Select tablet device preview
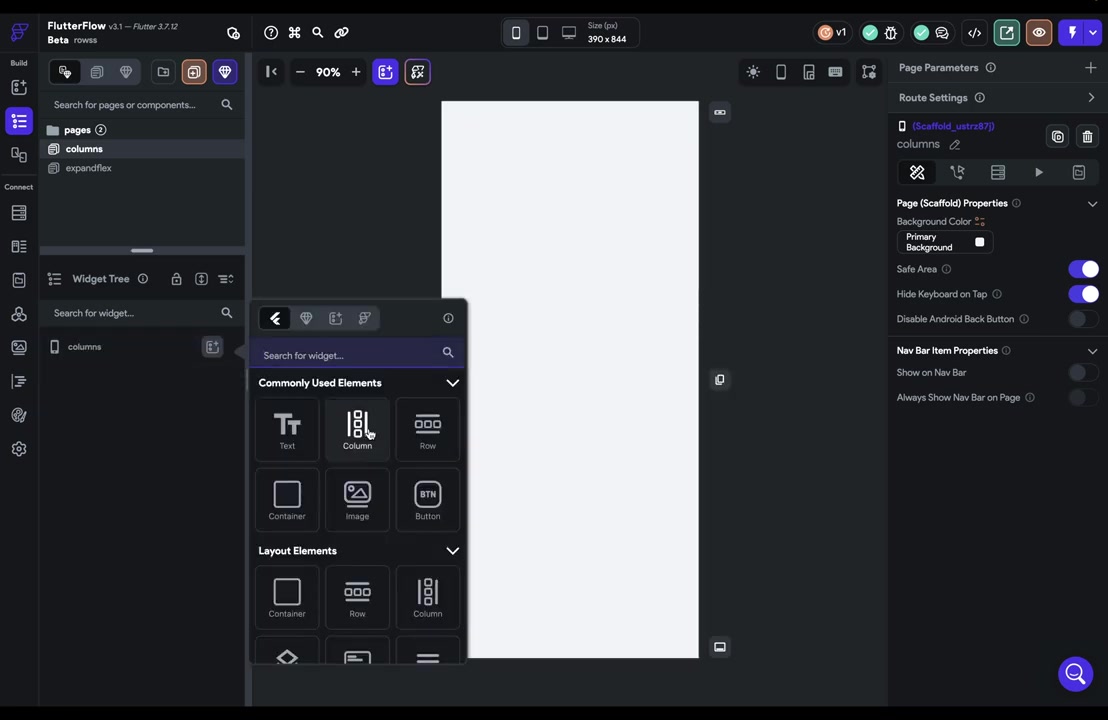Screen dimensions: 1108x720 coord(542,33)
